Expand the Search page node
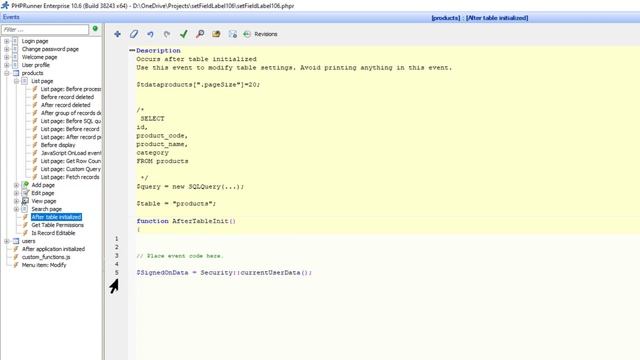The width and height of the screenshot is (640, 360). tap(16, 209)
